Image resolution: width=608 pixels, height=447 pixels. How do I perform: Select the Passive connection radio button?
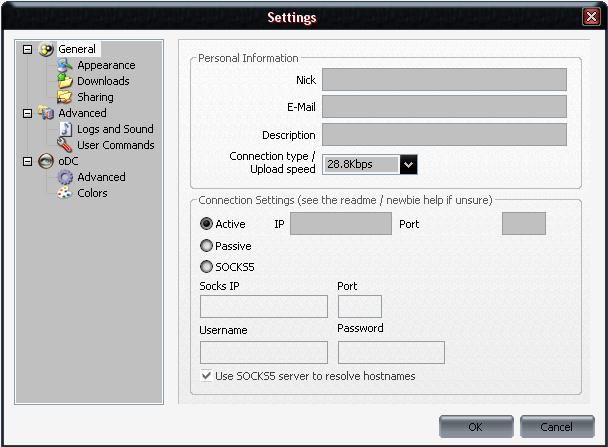(207, 246)
